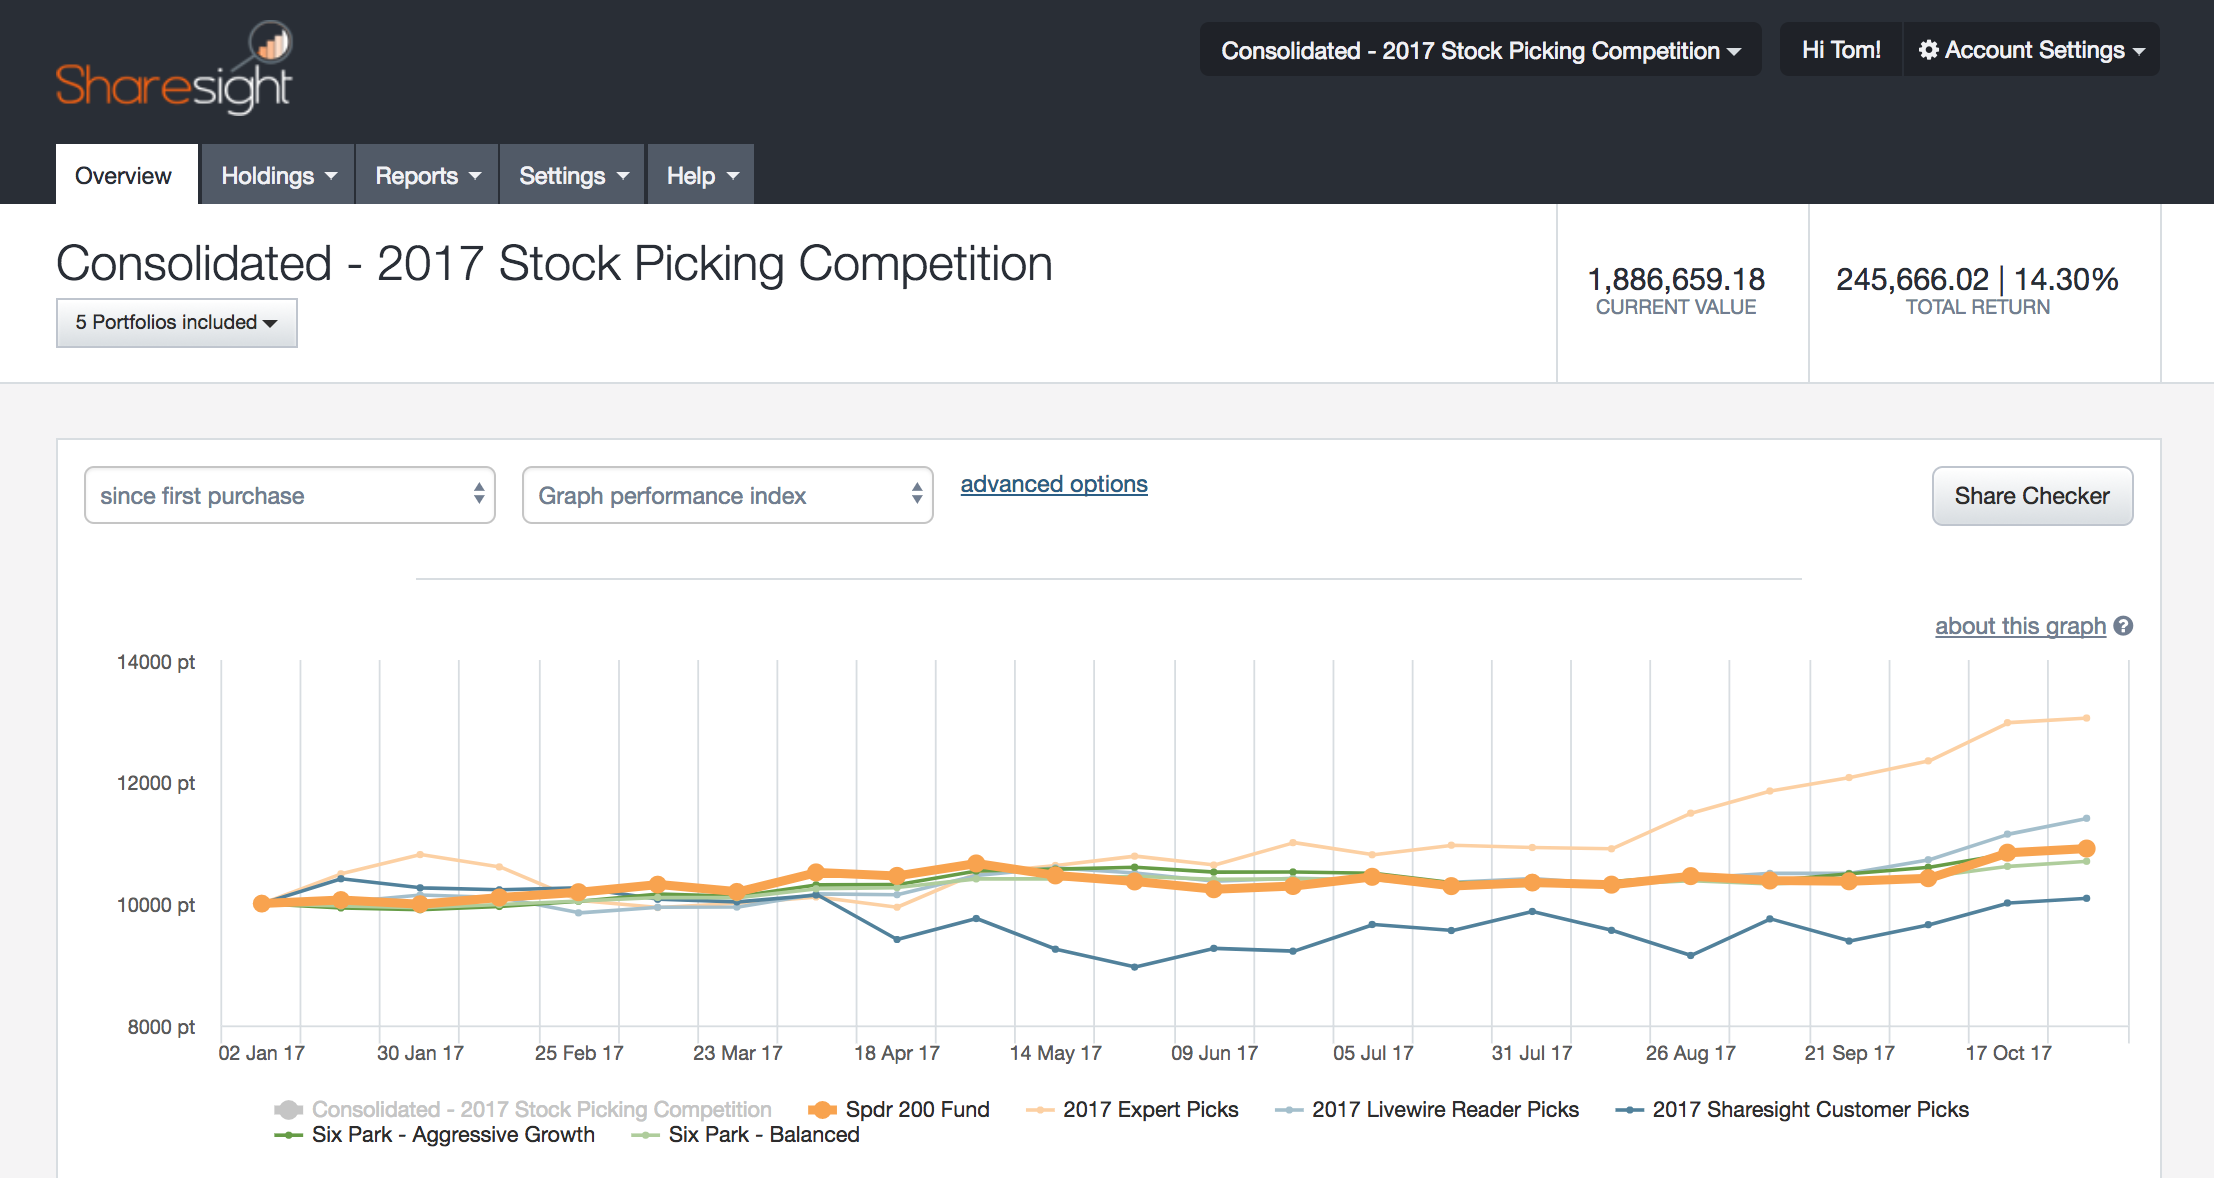Switch to the Overview tab
The height and width of the screenshot is (1178, 2214).
tap(123, 175)
